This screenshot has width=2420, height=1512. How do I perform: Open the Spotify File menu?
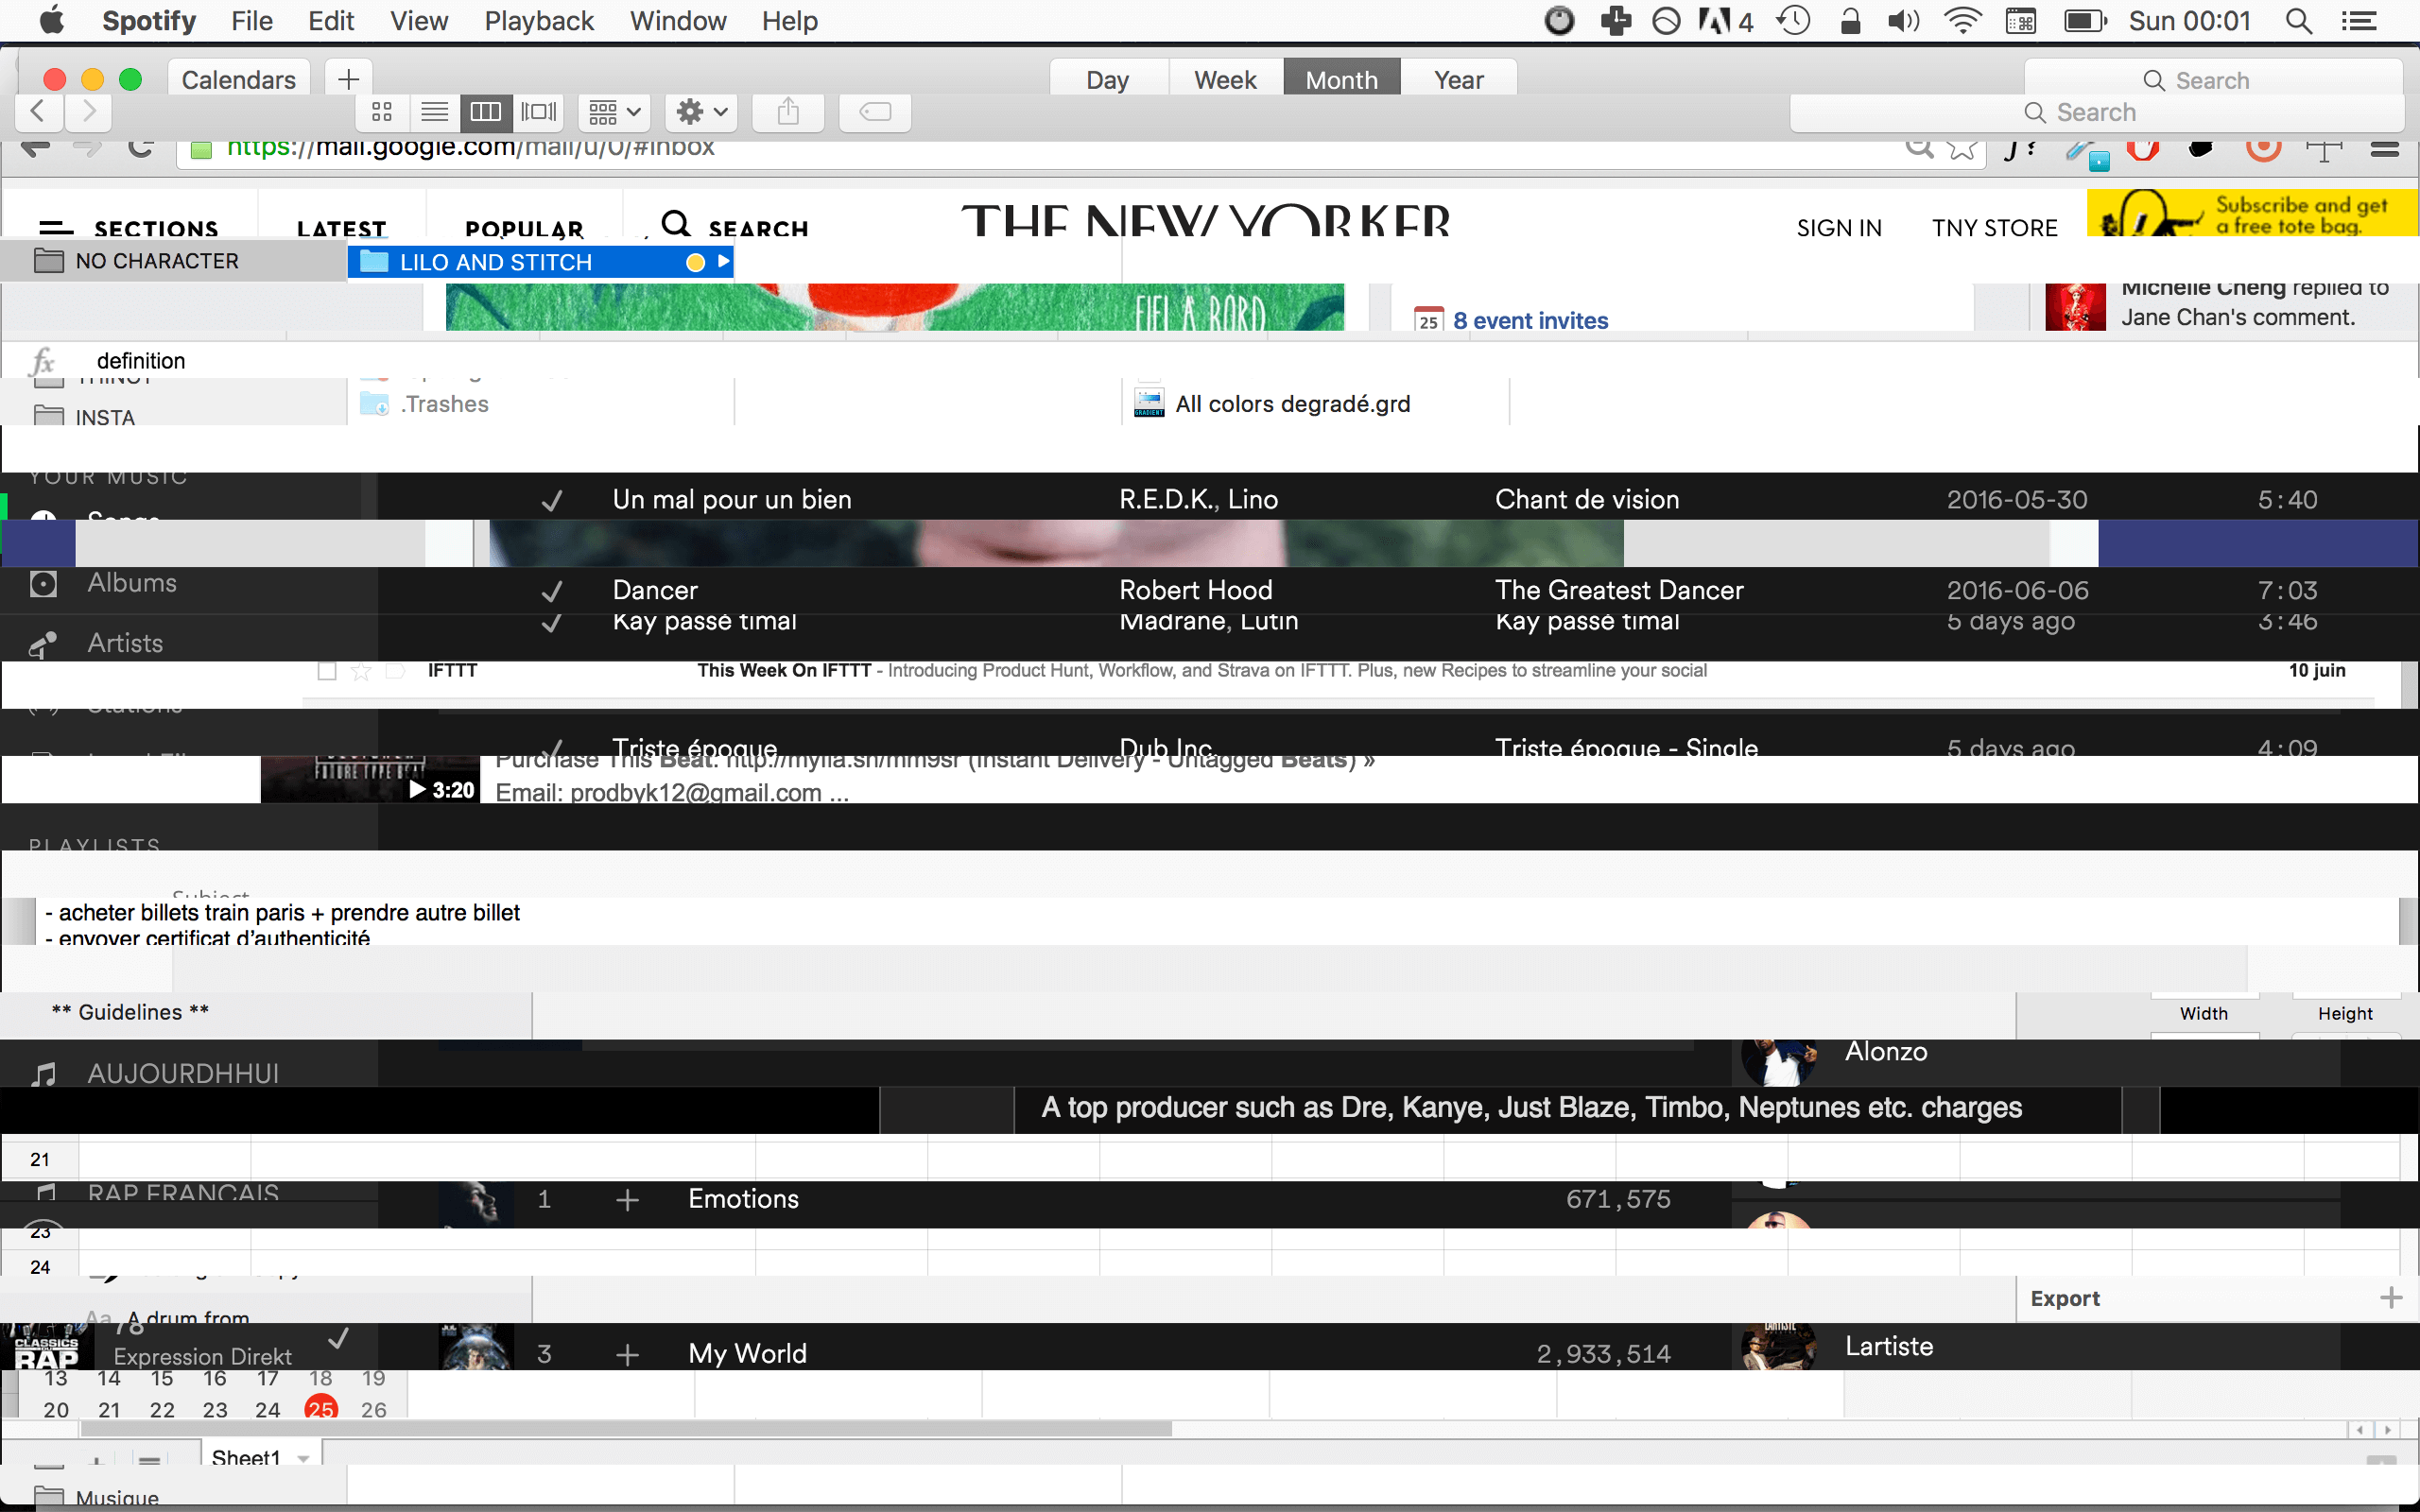coord(252,21)
